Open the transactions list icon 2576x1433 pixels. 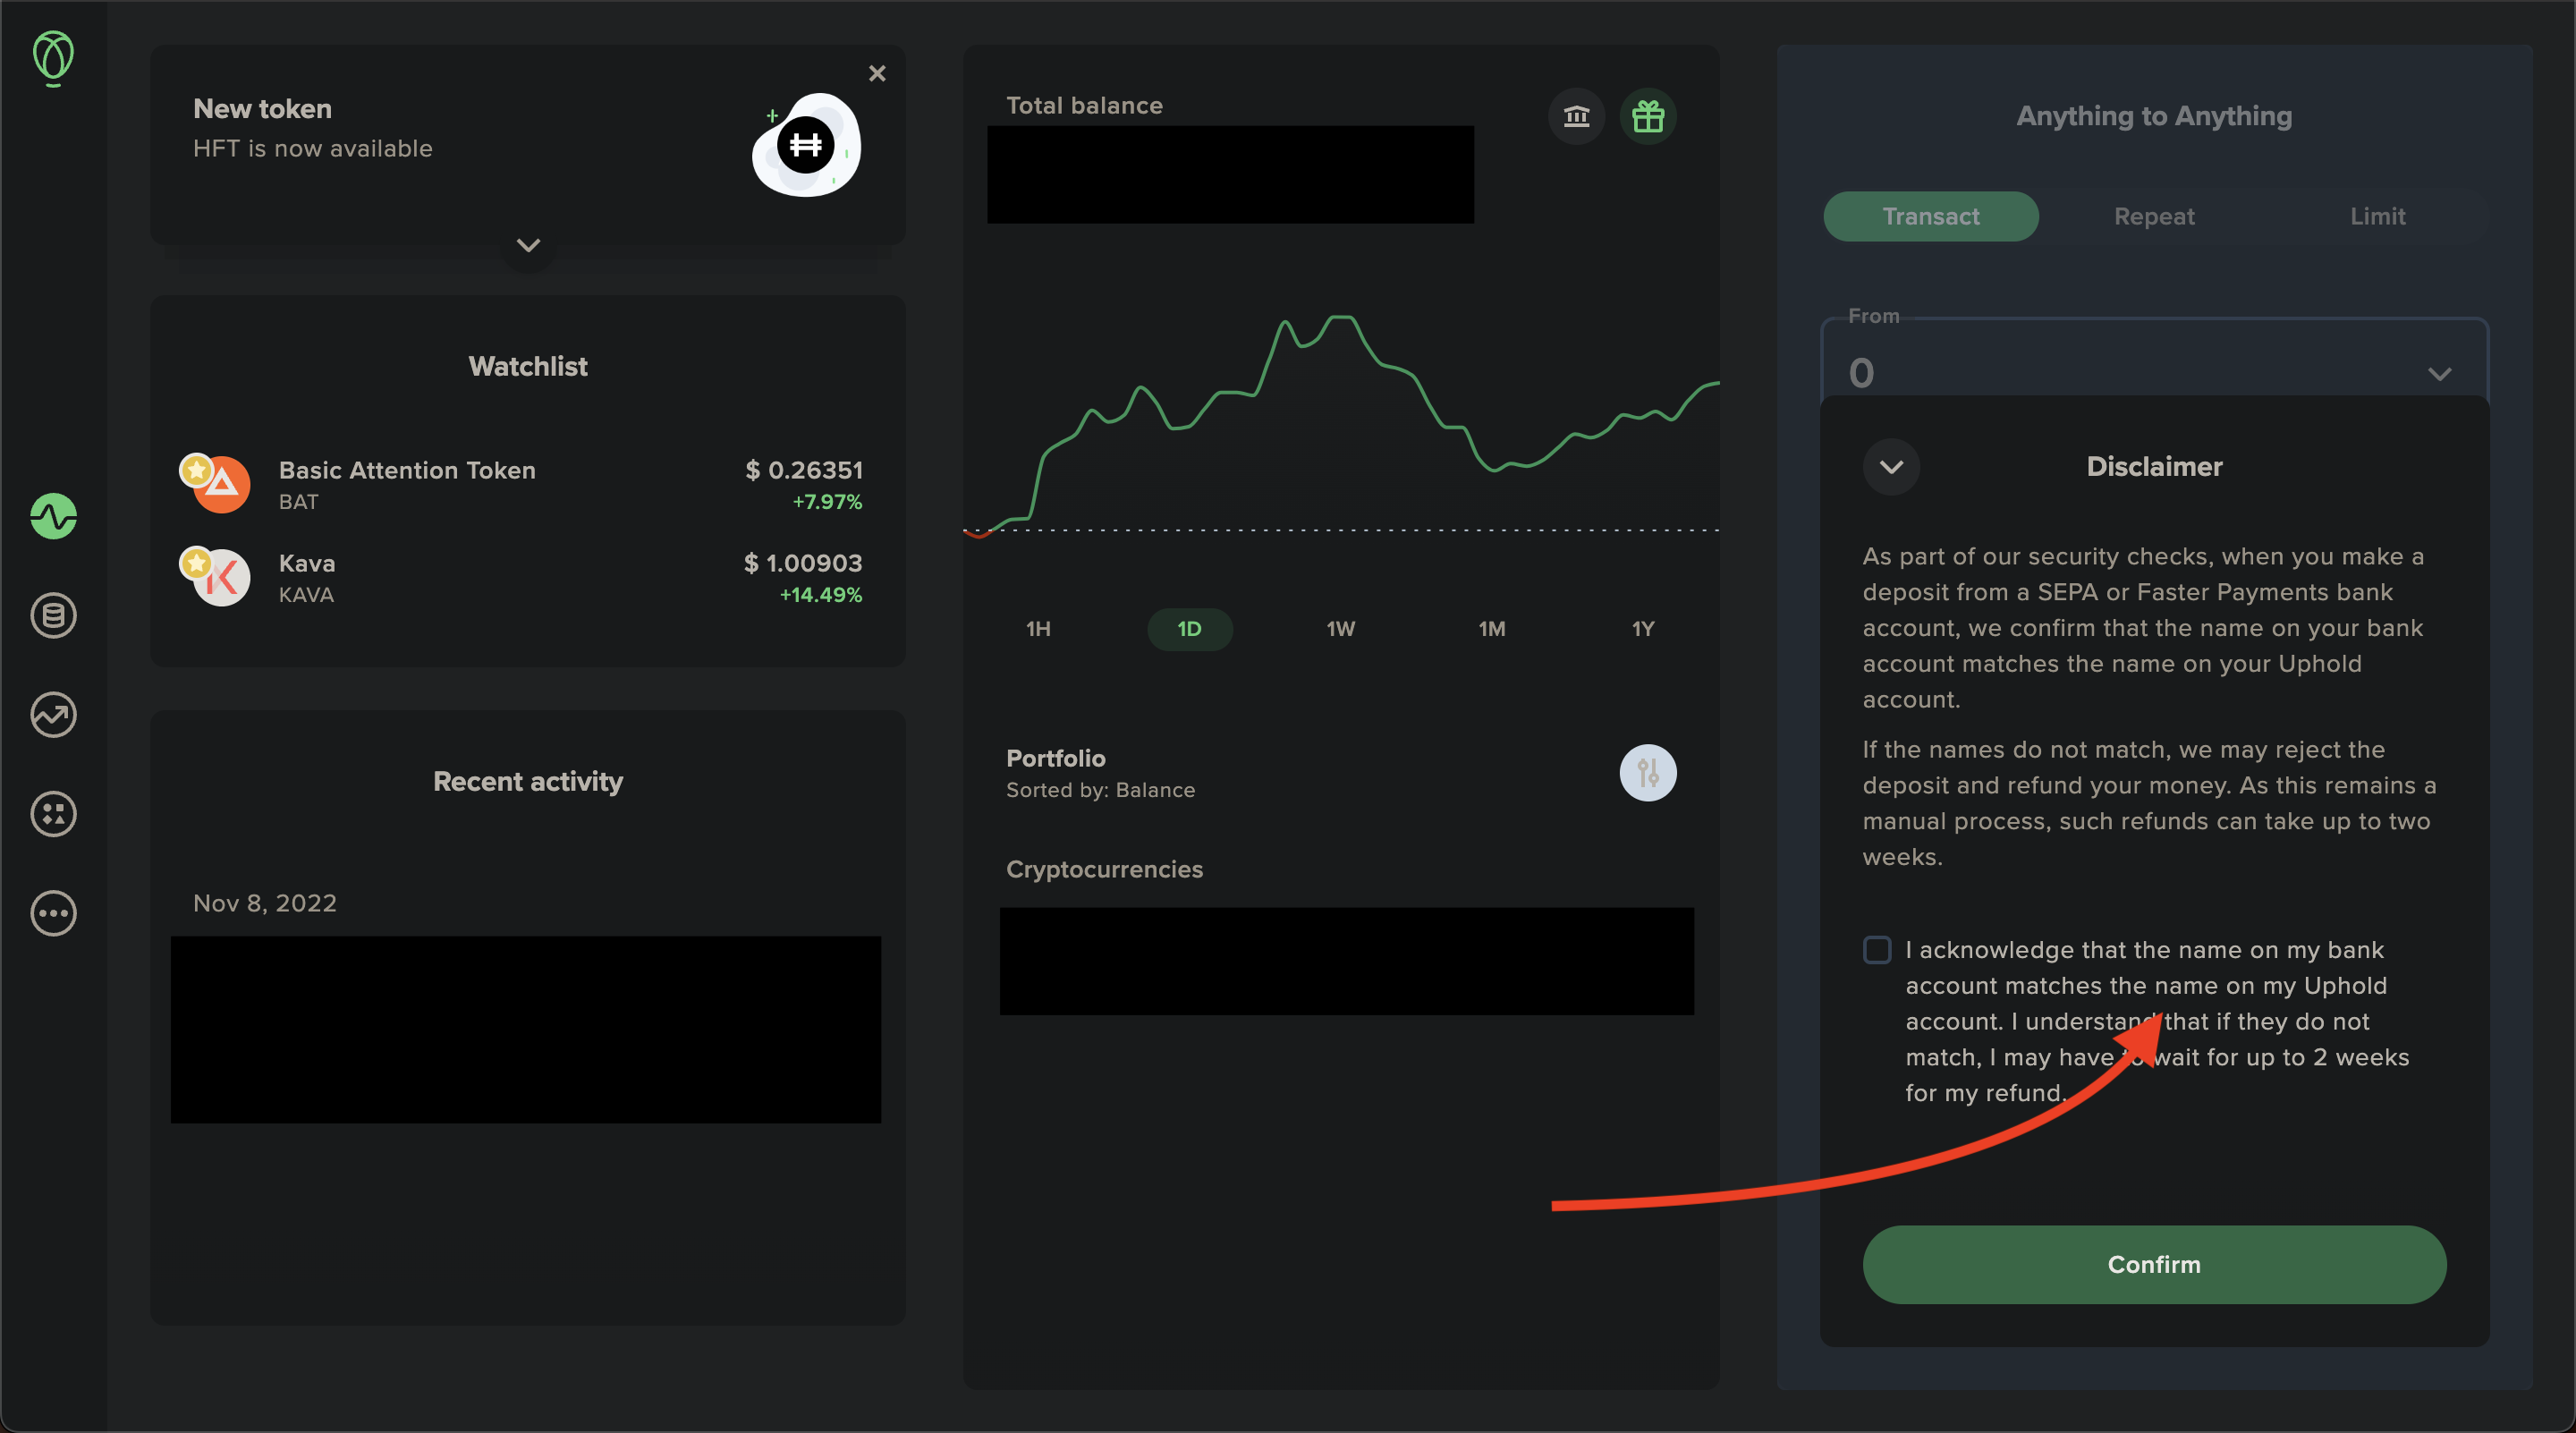[53, 616]
